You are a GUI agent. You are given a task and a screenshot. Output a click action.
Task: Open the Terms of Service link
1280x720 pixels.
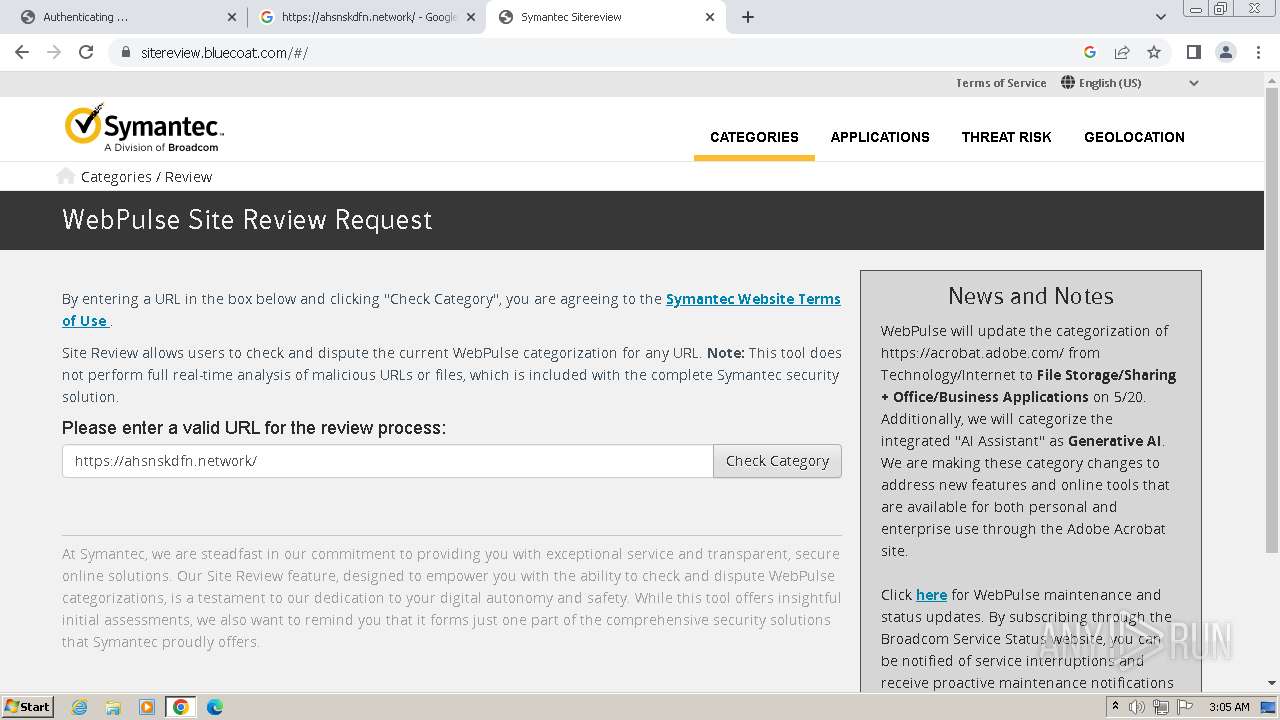pos(1001,83)
